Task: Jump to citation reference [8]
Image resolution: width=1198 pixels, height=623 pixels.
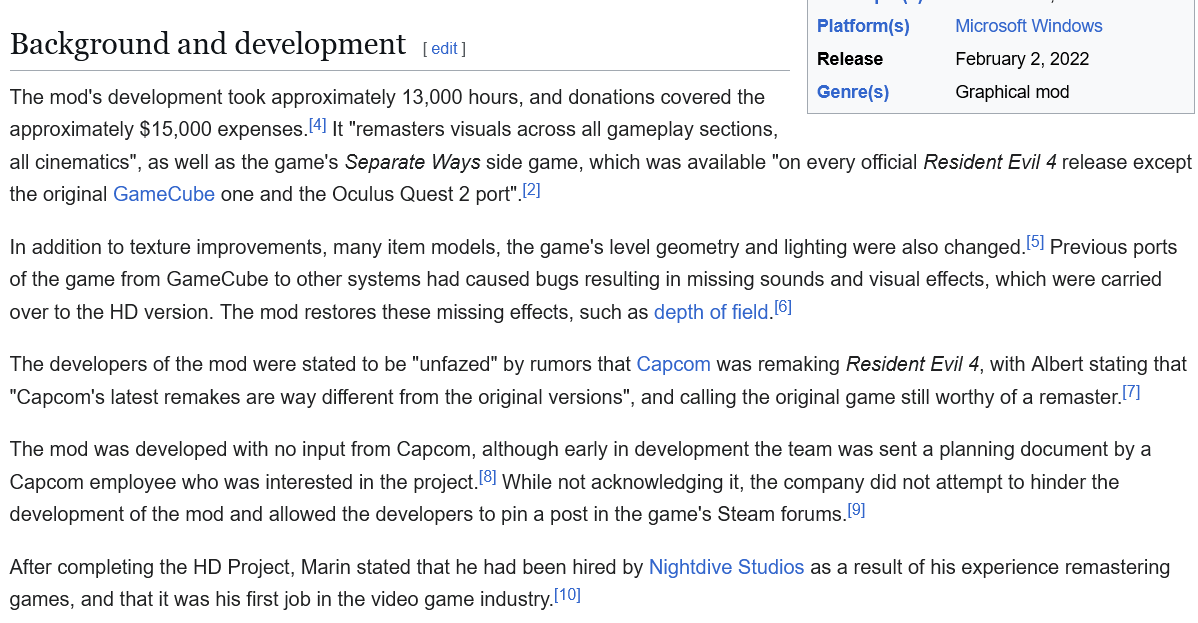Action: pyautogui.click(x=487, y=478)
